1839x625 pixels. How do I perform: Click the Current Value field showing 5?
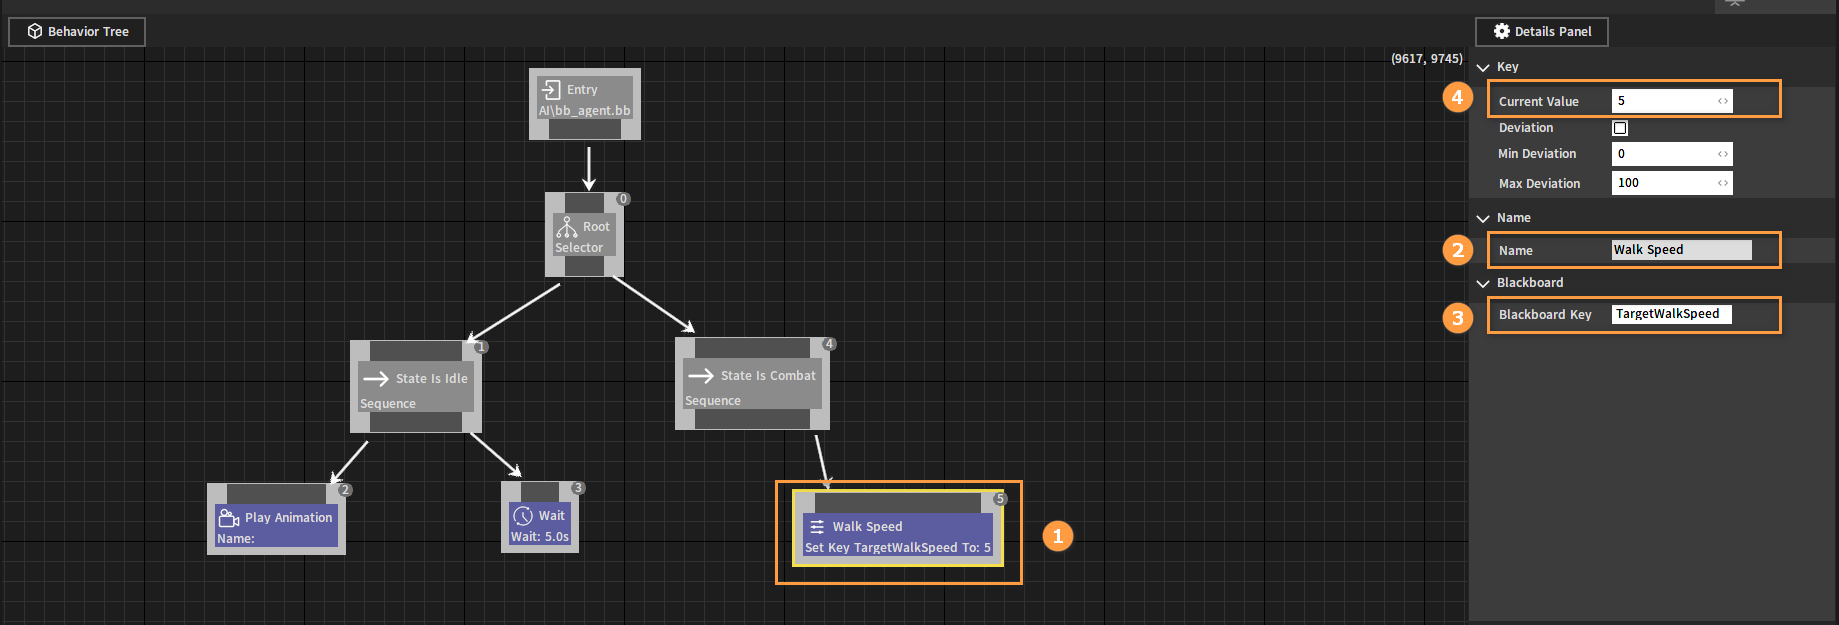point(1672,101)
